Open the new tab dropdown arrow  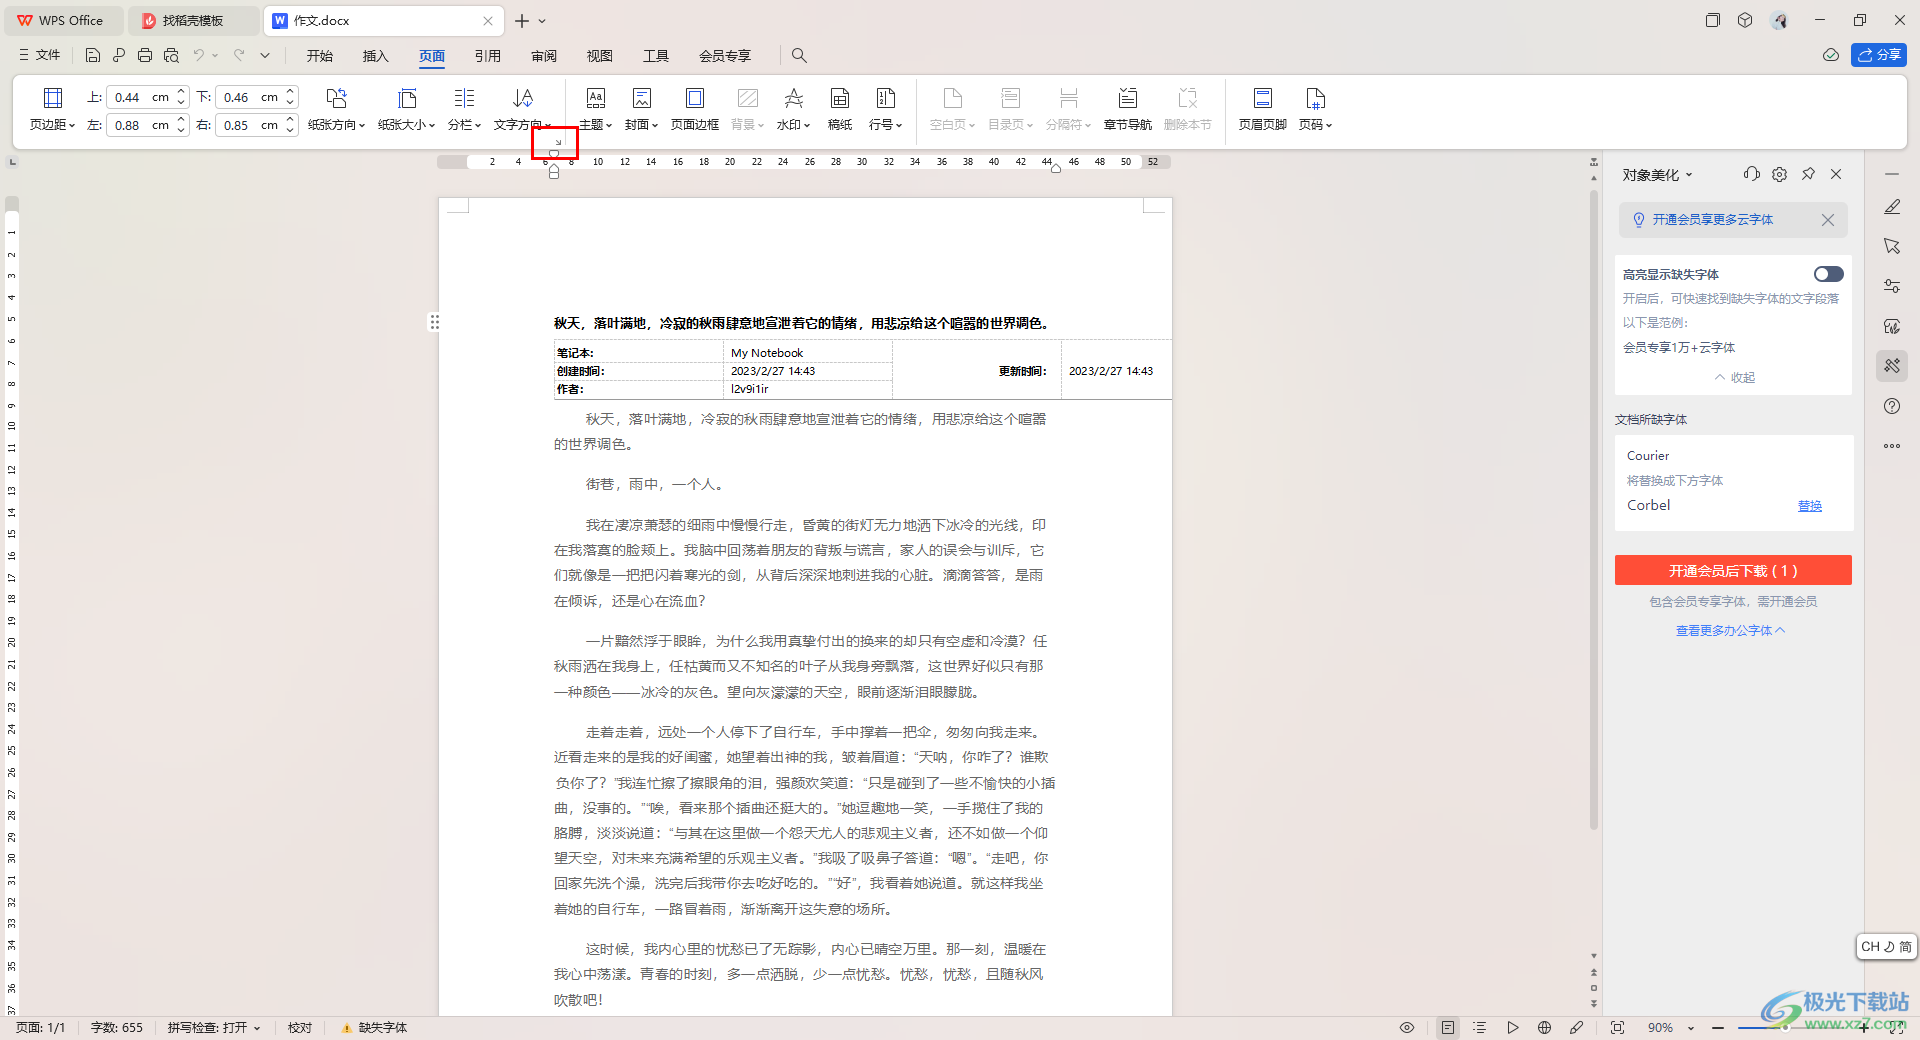(543, 20)
